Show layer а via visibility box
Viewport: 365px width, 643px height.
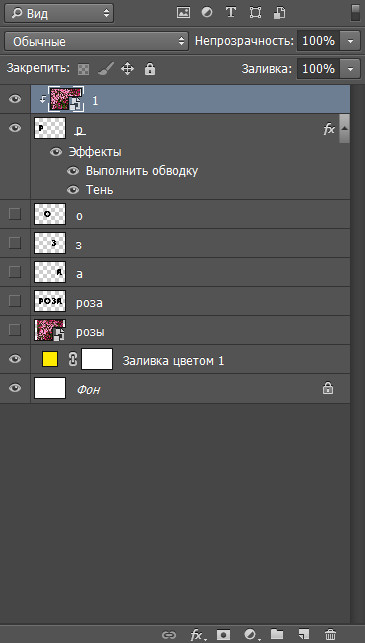pyautogui.click(x=15, y=272)
